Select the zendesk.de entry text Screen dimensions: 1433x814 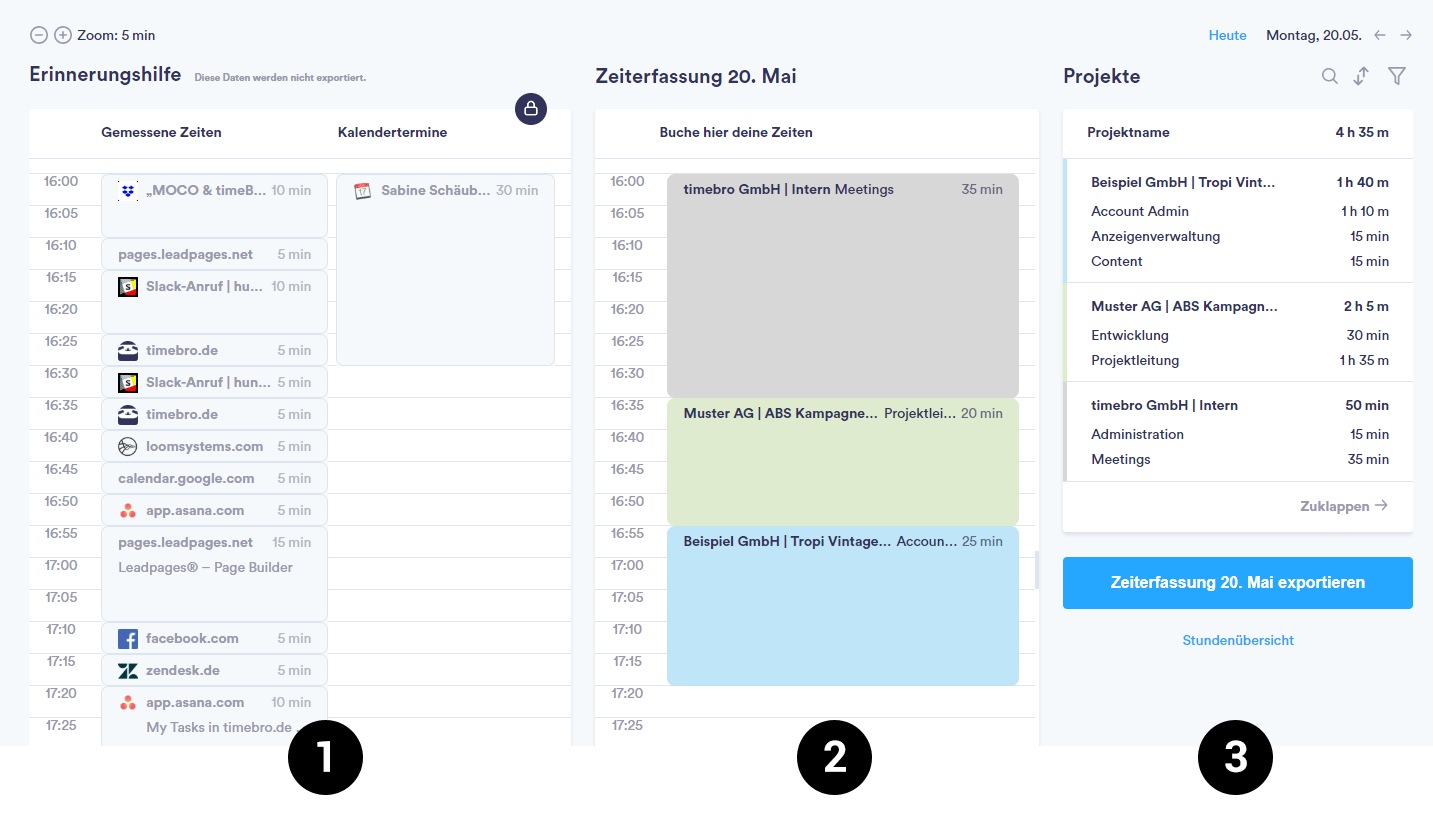(x=183, y=670)
